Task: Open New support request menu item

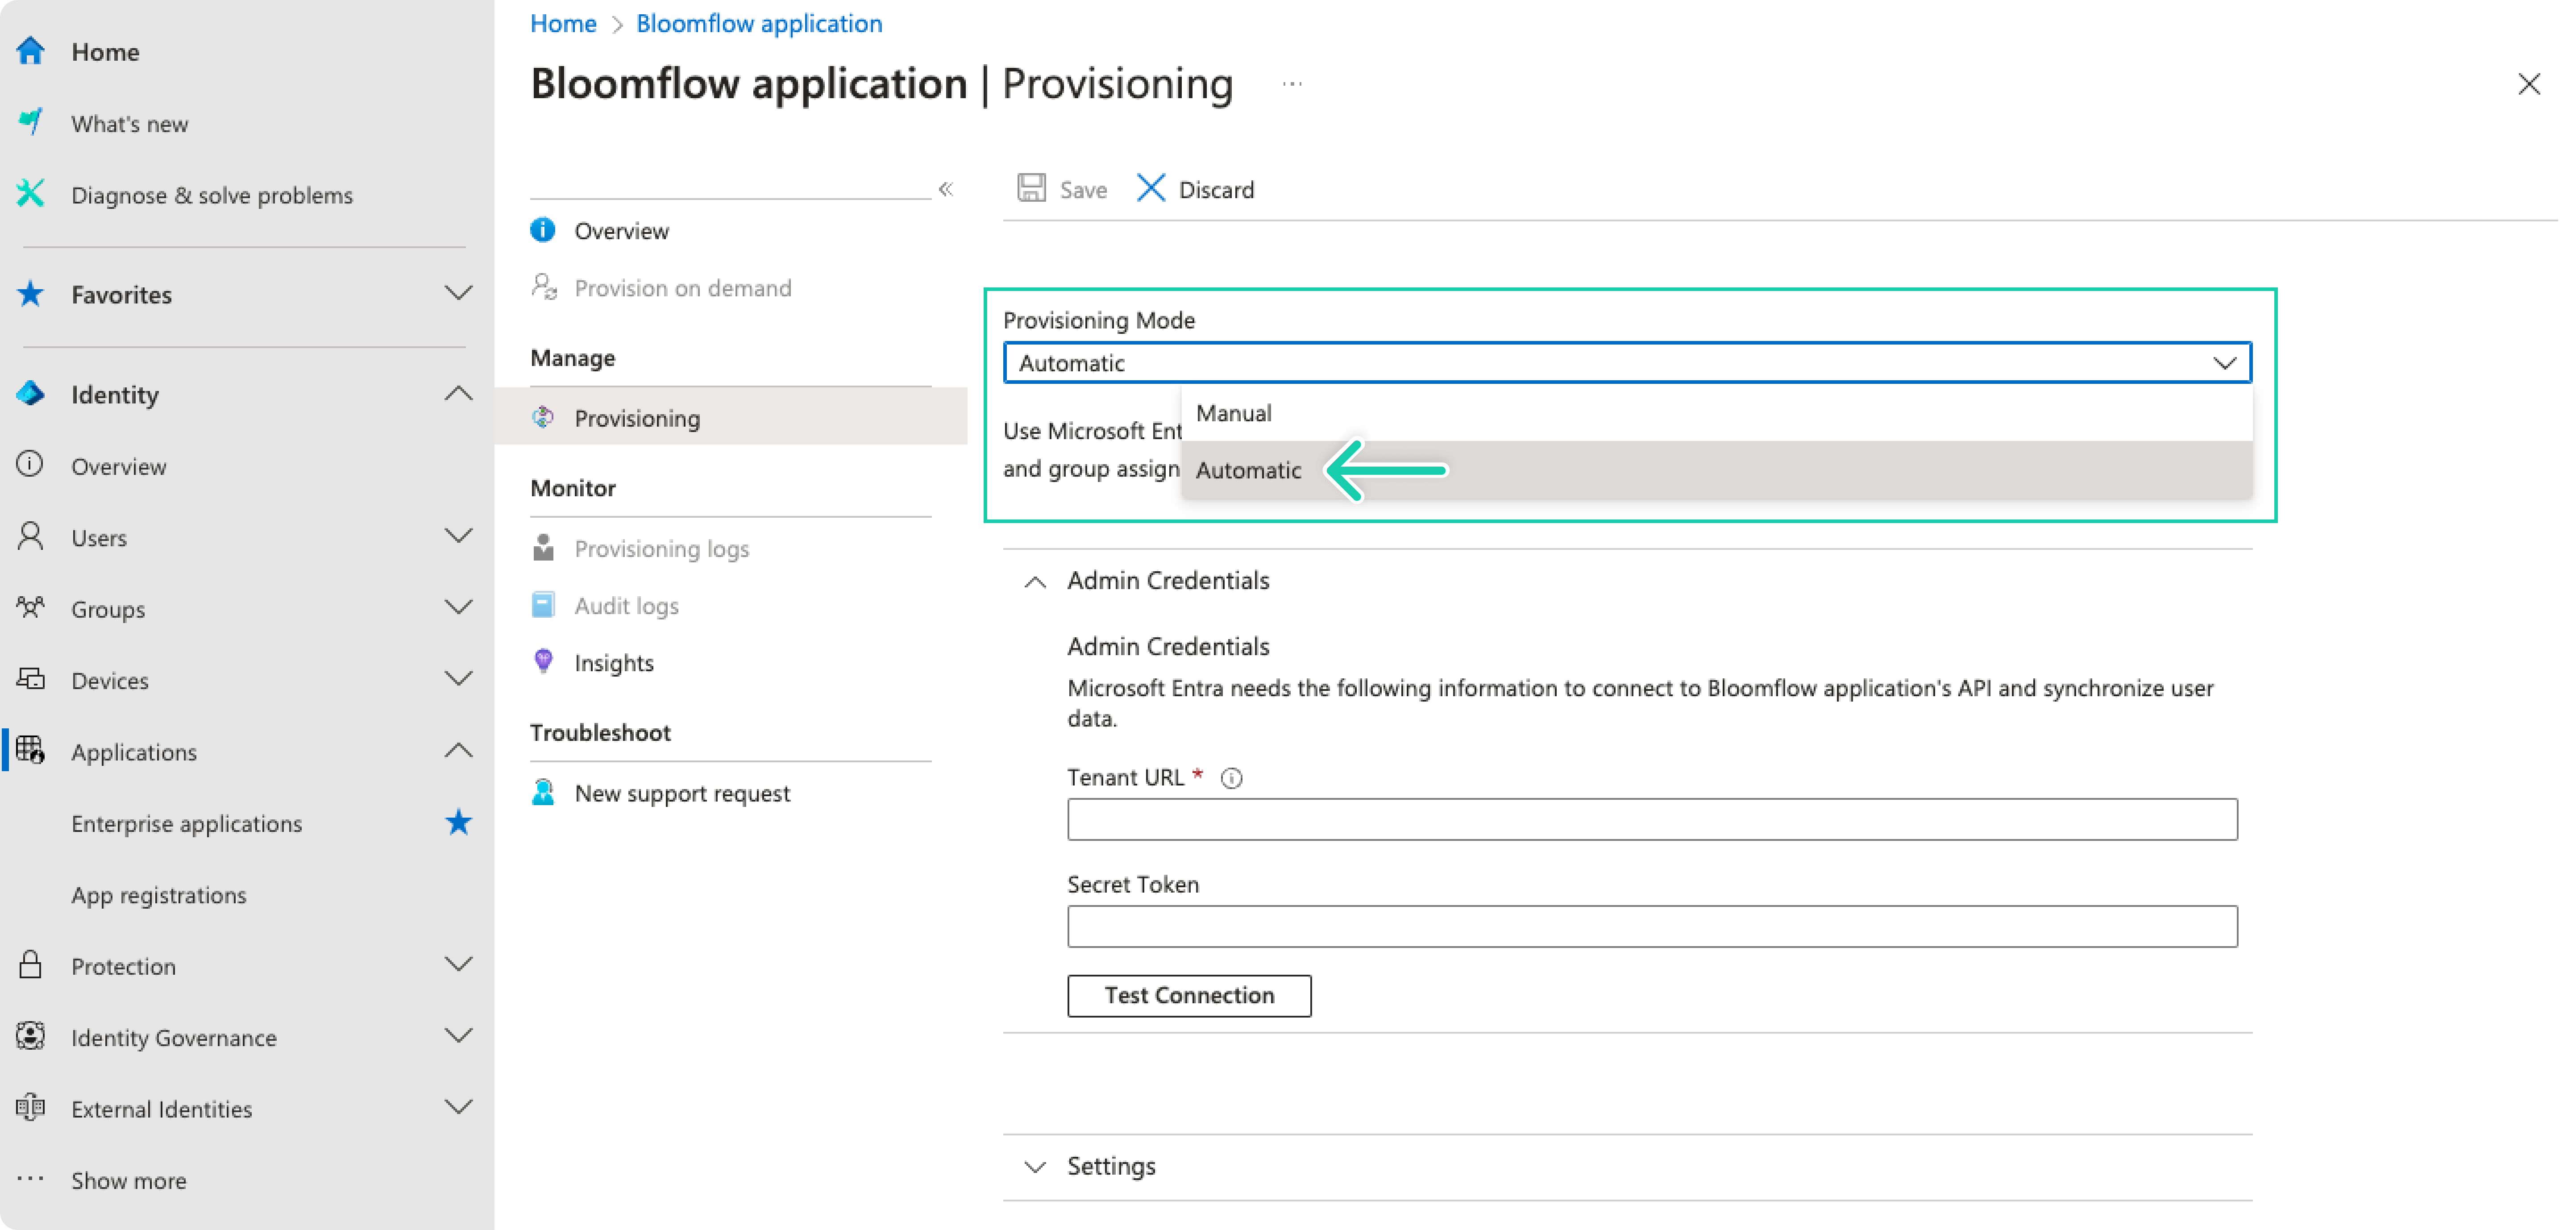Action: (x=682, y=793)
